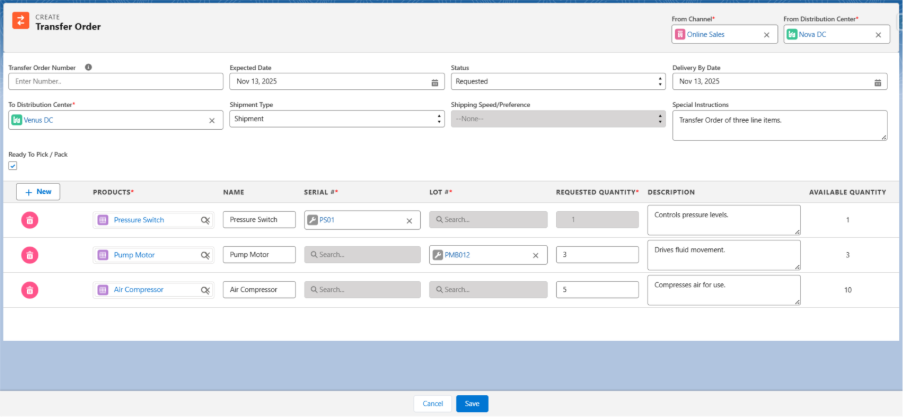Delete the Pump Motor line item row

click(x=30, y=255)
